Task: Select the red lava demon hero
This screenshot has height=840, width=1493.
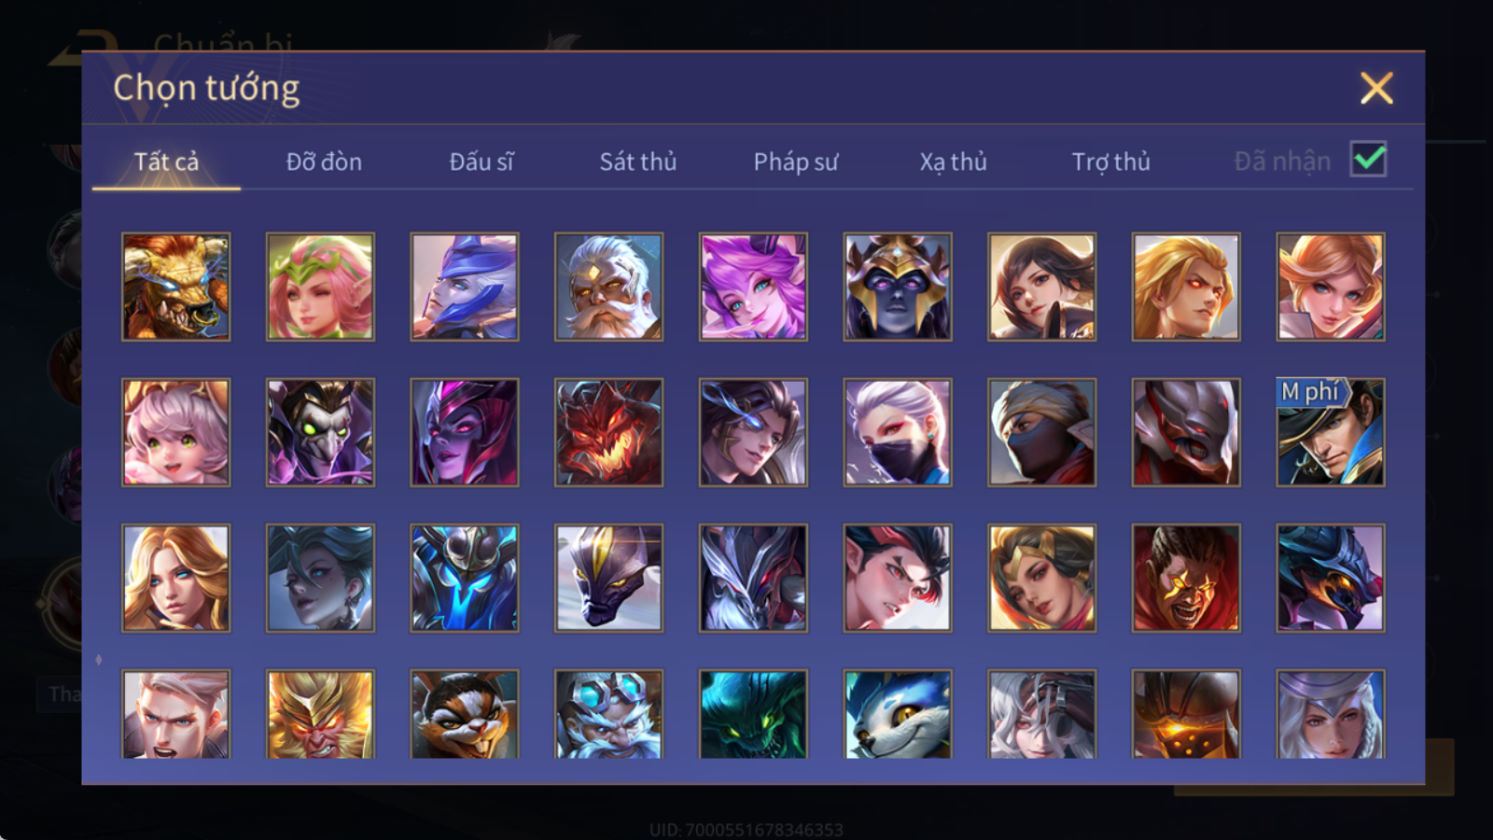Action: (609, 432)
